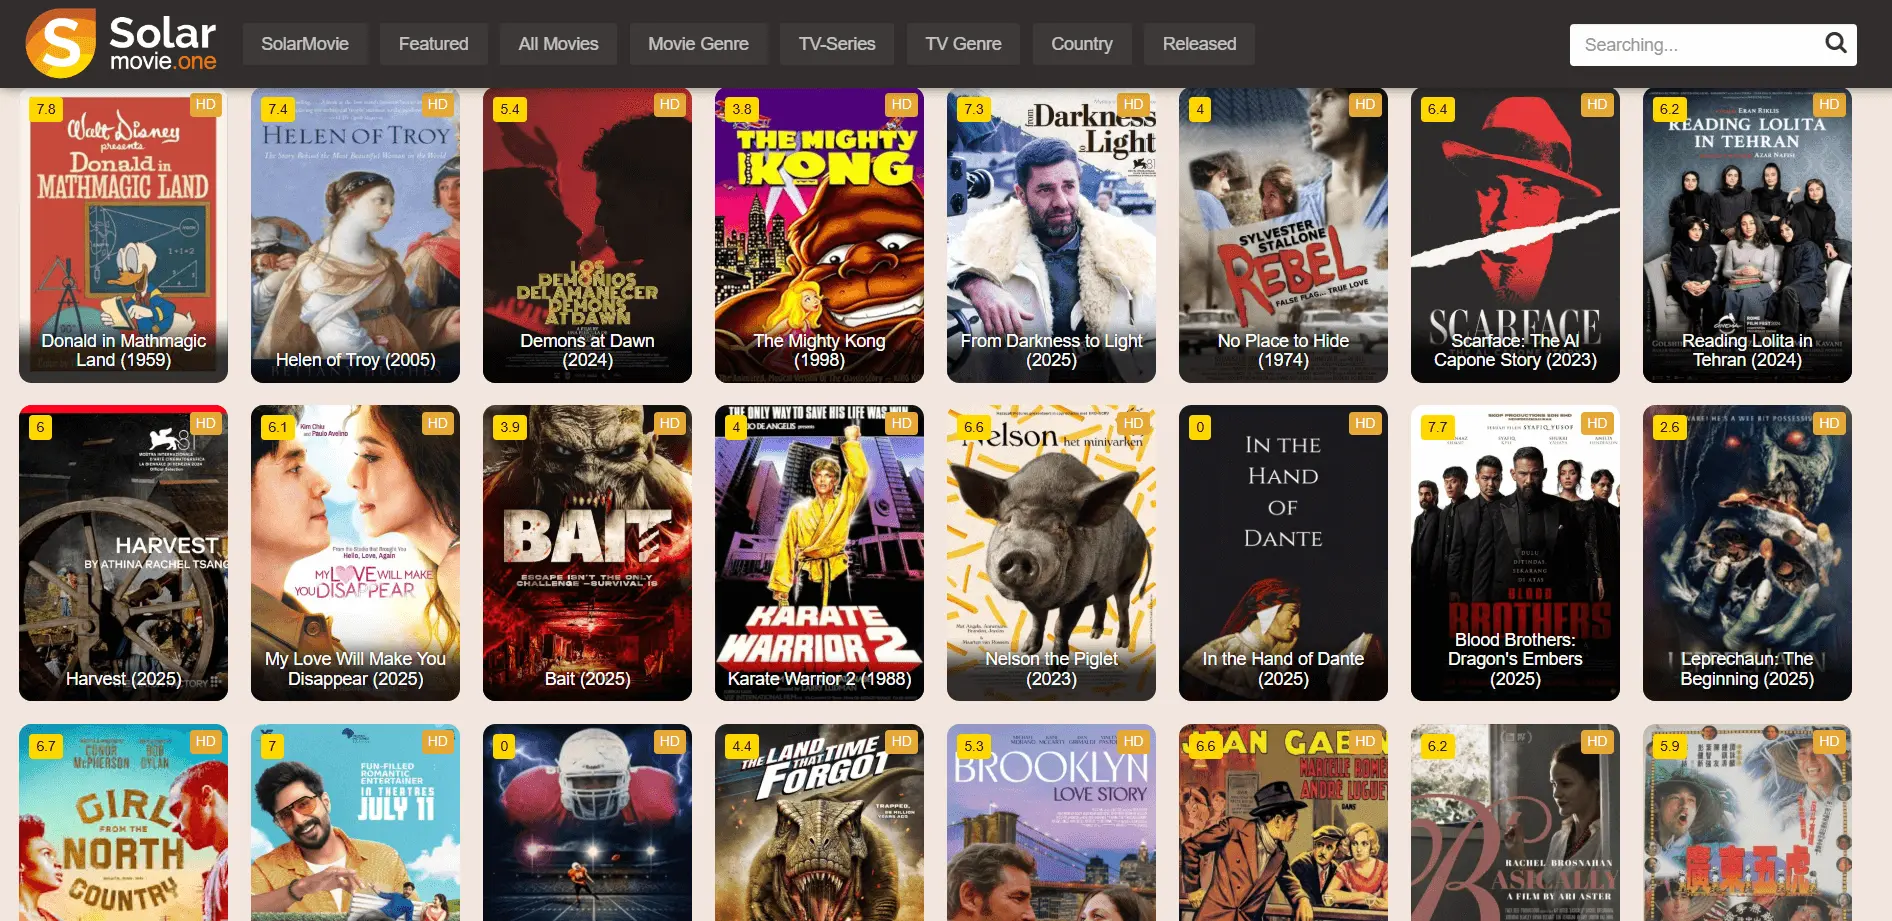Open the football helmet poster rated 0
This screenshot has width=1892, height=921.
(x=587, y=822)
